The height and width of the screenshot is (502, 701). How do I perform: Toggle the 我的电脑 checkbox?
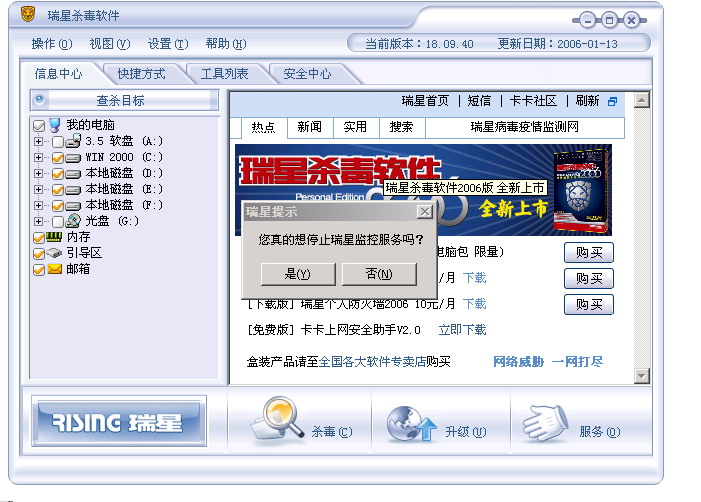[39, 126]
